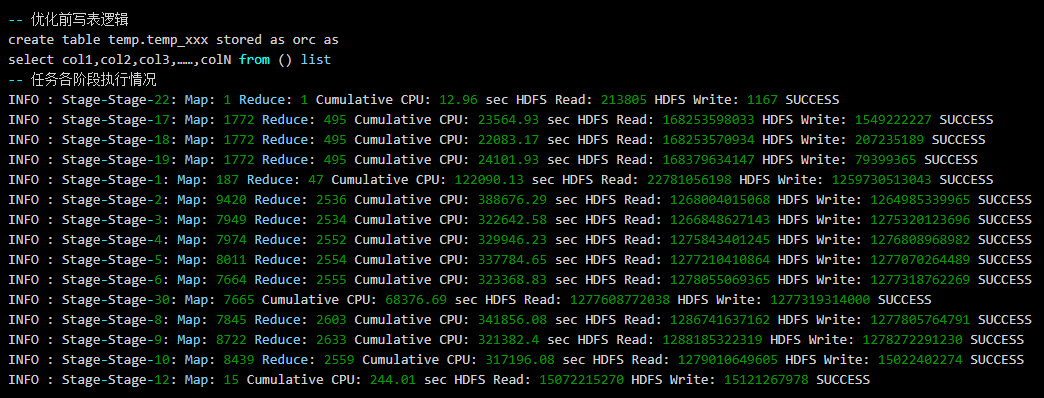Click HDFS Write value 1264985339965
Viewport: 1044px width, 398px height.
click(x=920, y=200)
